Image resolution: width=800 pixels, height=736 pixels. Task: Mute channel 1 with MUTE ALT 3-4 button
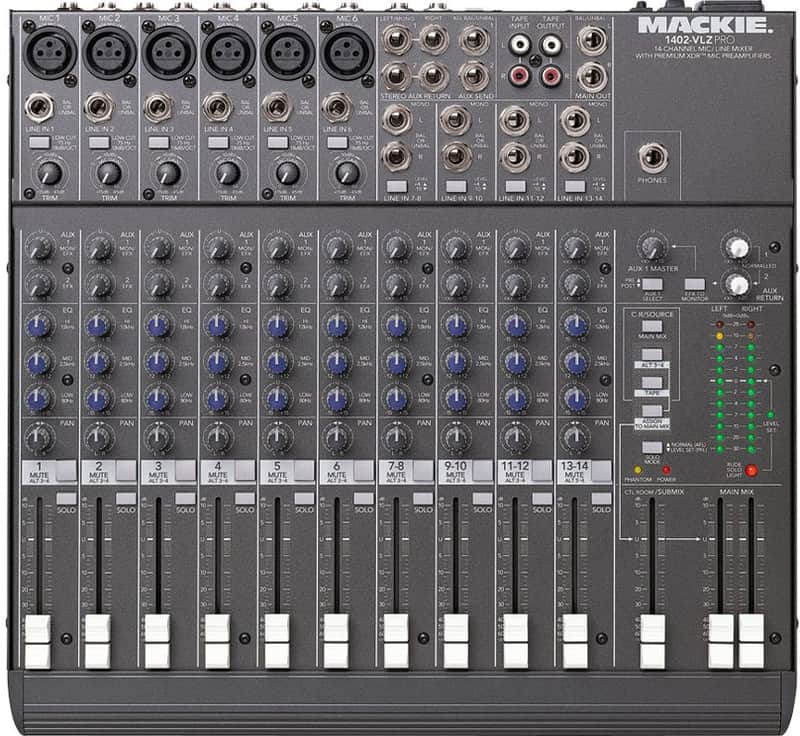(66, 471)
